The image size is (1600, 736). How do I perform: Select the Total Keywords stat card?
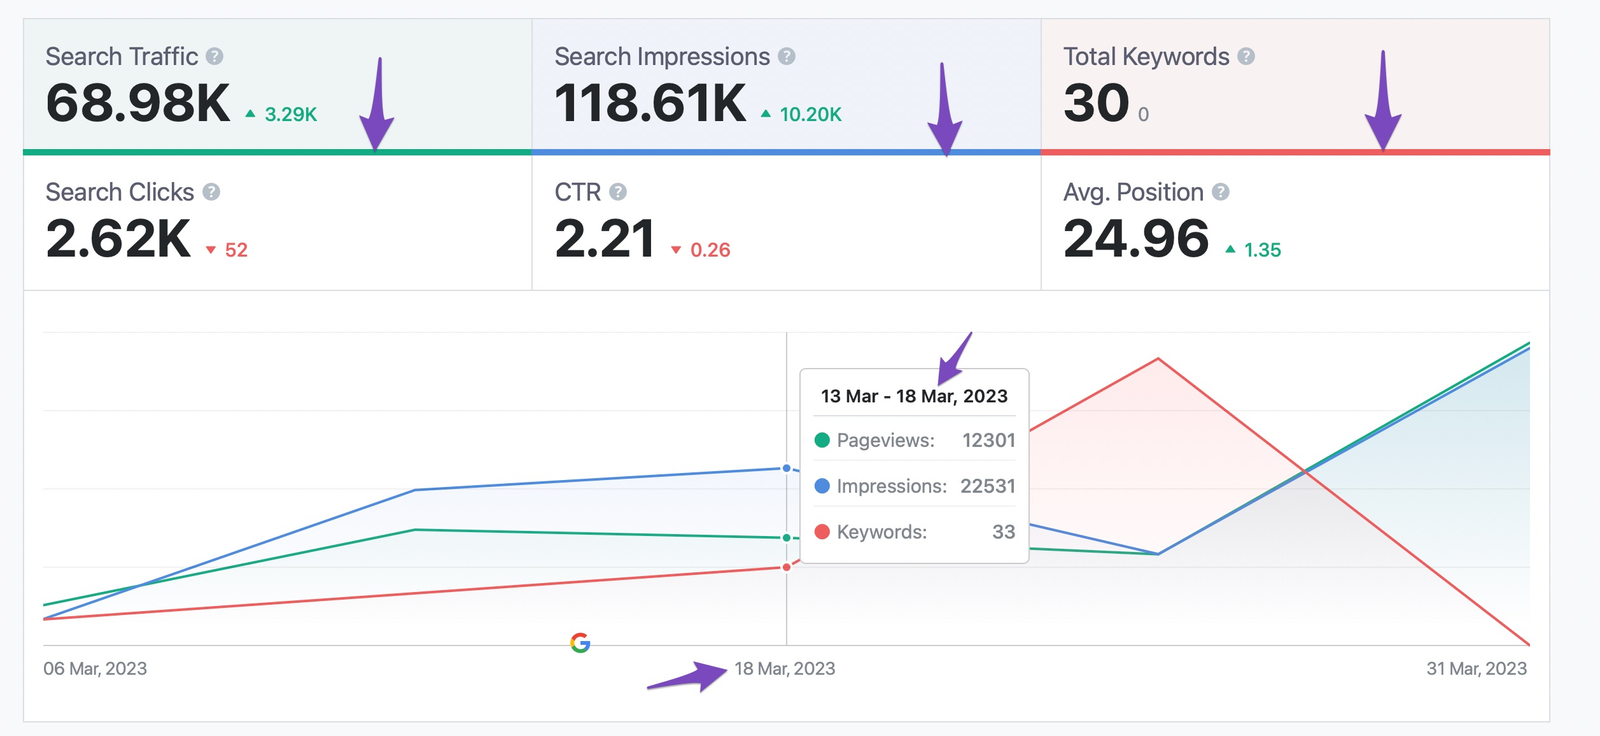[1295, 87]
